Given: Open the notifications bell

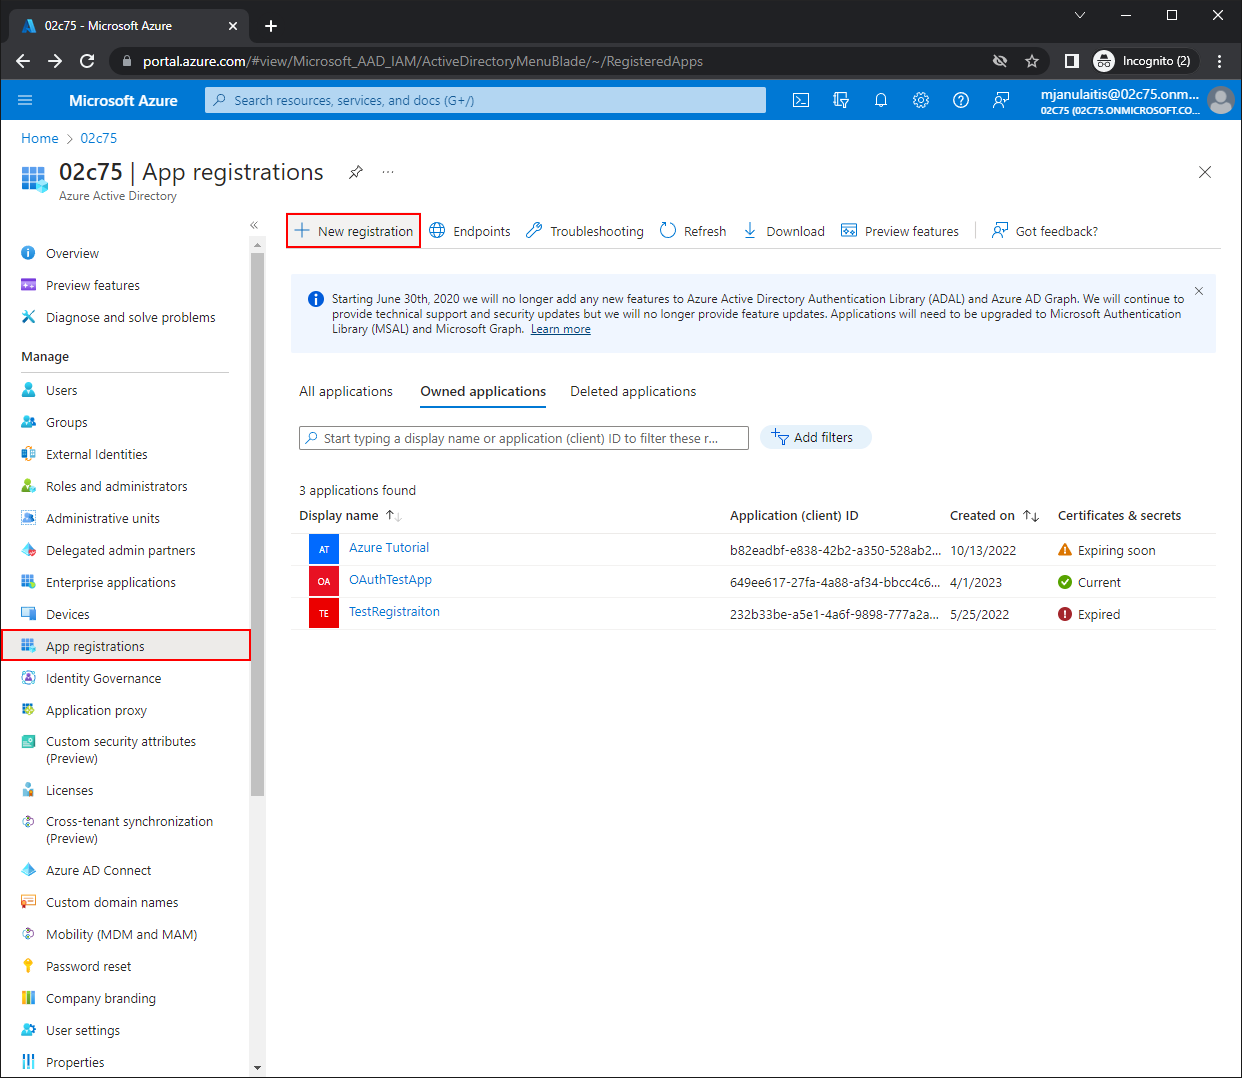Looking at the screenshot, I should coord(881,100).
